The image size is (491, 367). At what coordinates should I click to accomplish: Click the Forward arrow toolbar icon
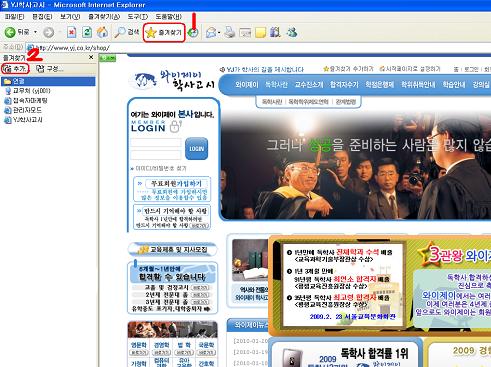click(49, 32)
